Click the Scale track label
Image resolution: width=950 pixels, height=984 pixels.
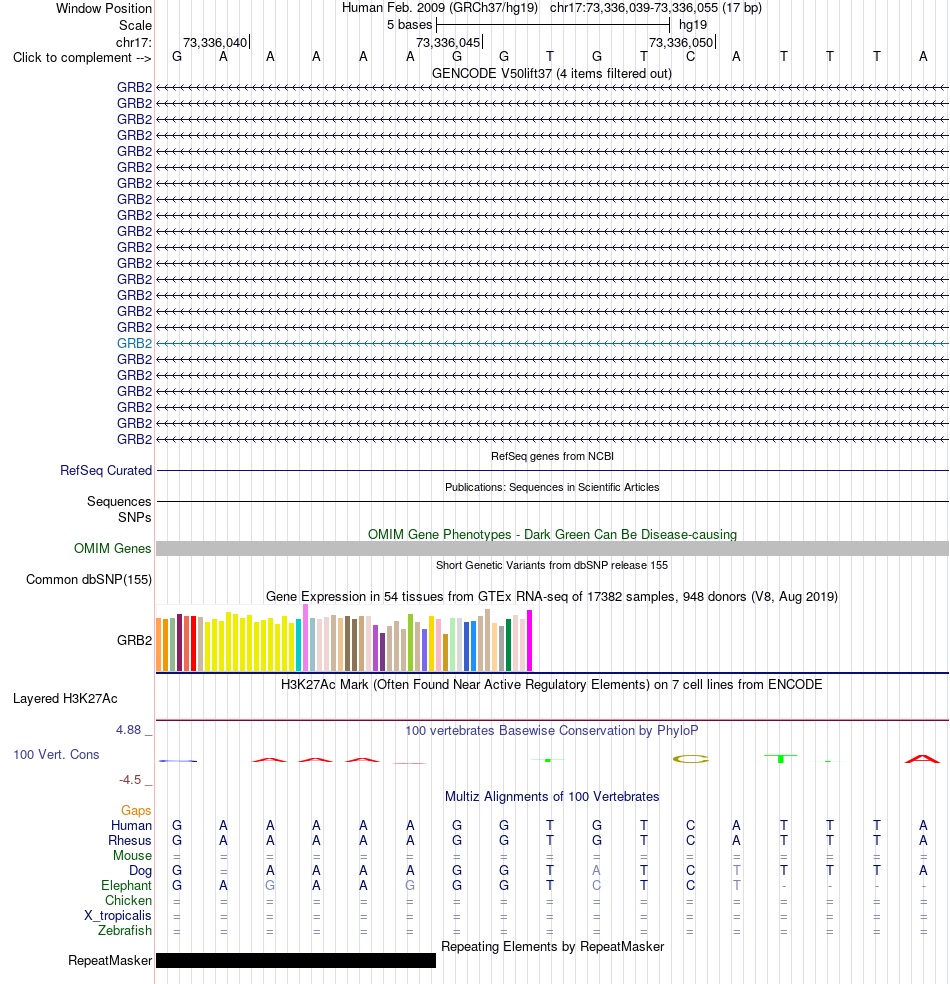pos(136,26)
